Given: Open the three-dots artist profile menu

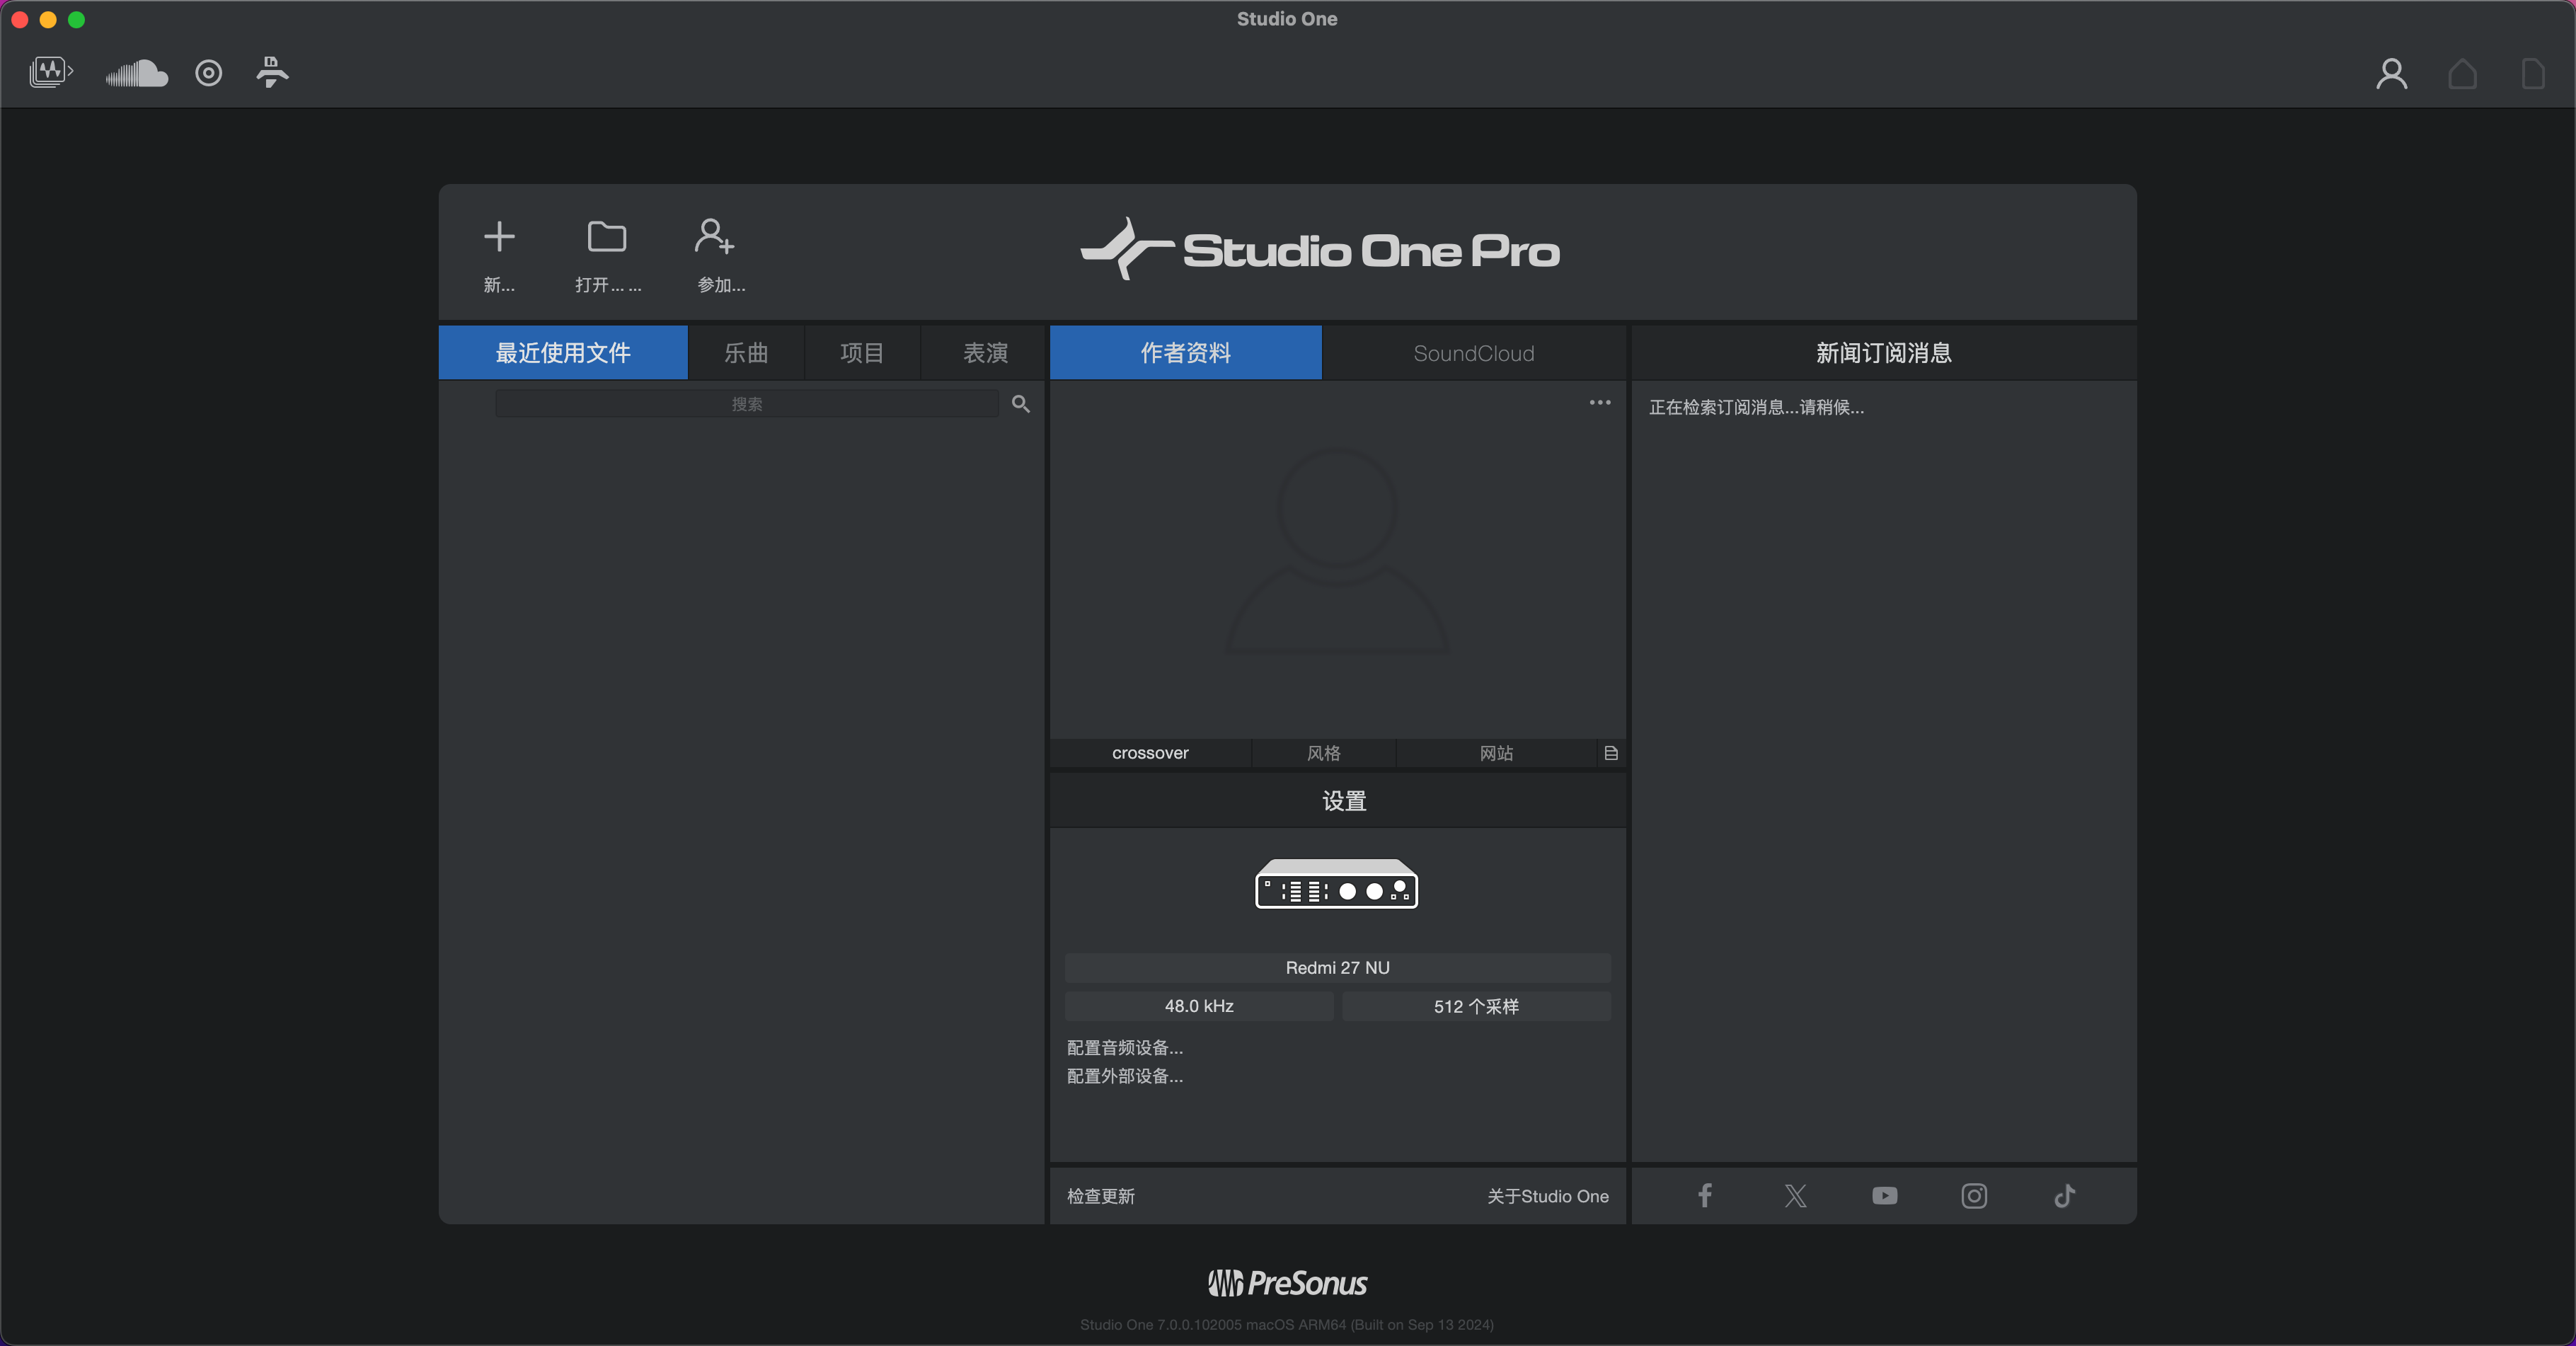Looking at the screenshot, I should tap(1599, 403).
